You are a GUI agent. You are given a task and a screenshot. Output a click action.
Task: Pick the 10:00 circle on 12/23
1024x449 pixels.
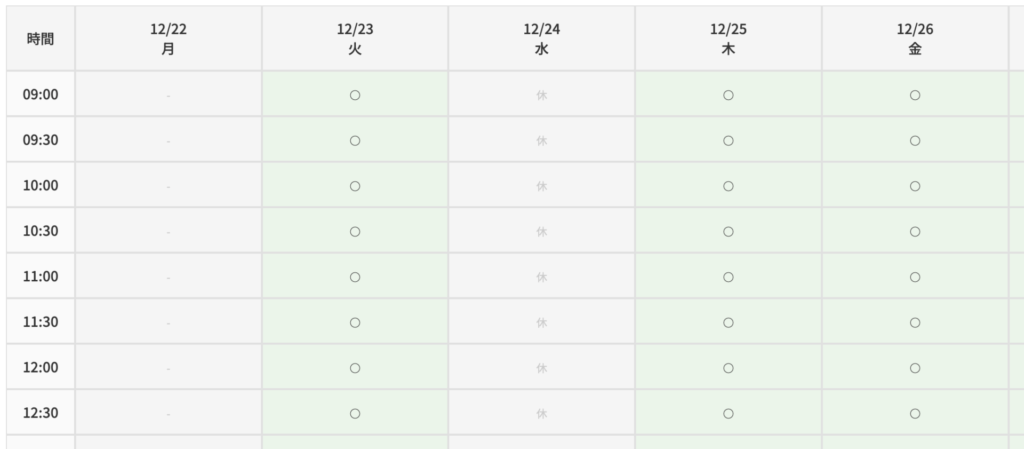point(355,186)
